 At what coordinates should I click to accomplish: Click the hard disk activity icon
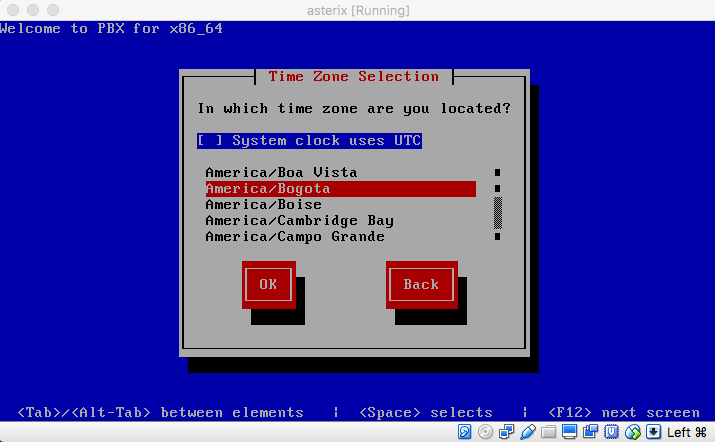(x=464, y=431)
